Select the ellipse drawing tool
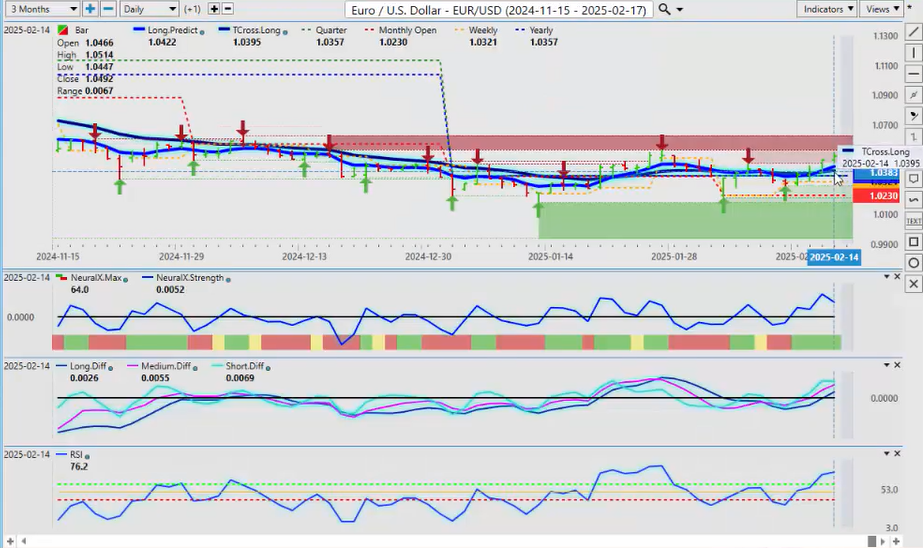This screenshot has width=923, height=548. pos(912,263)
